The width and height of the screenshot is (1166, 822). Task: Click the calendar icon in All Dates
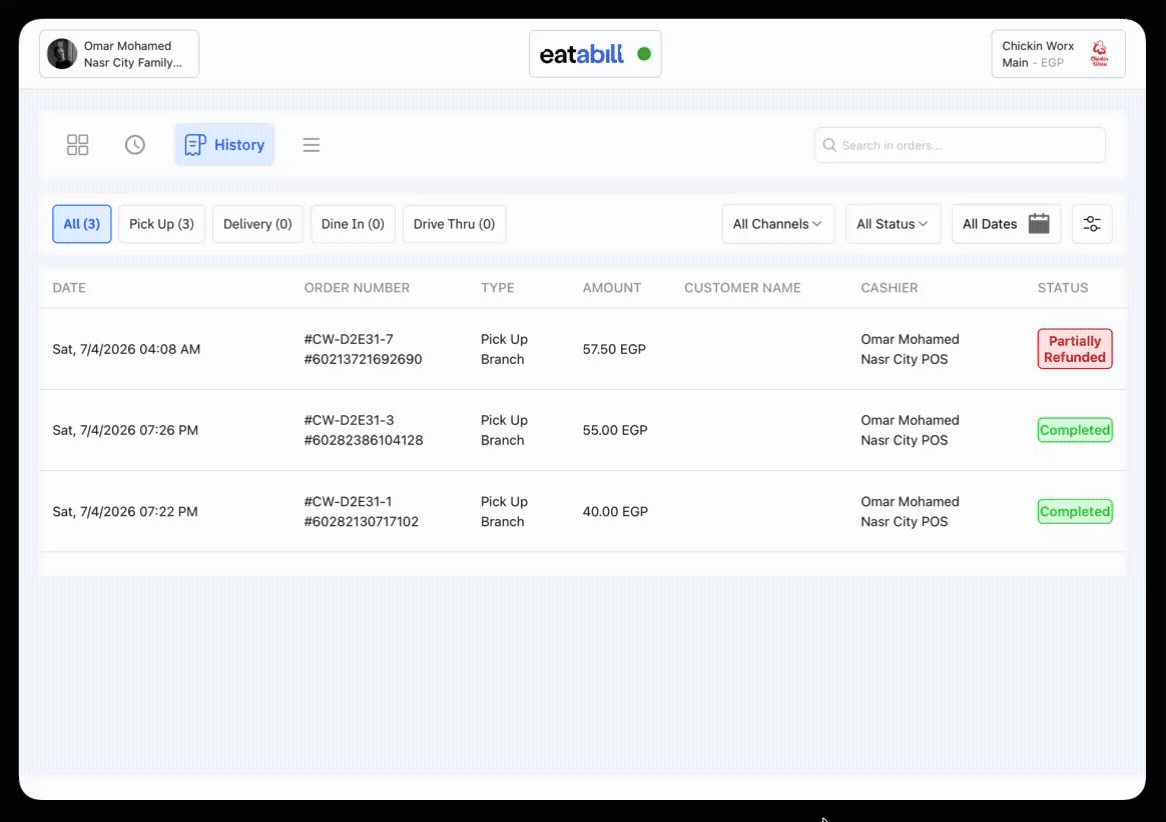coord(1039,223)
